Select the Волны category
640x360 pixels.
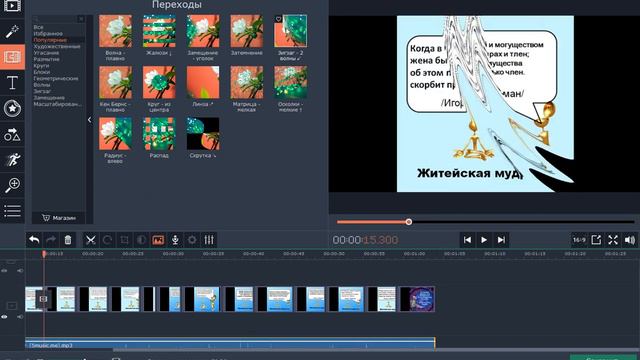[42, 85]
